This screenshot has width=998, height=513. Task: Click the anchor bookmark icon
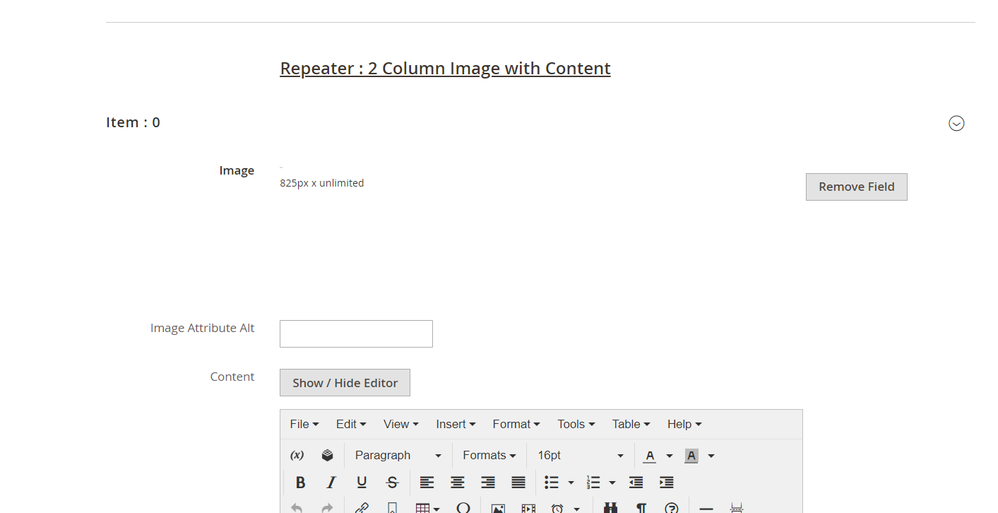[x=392, y=508]
